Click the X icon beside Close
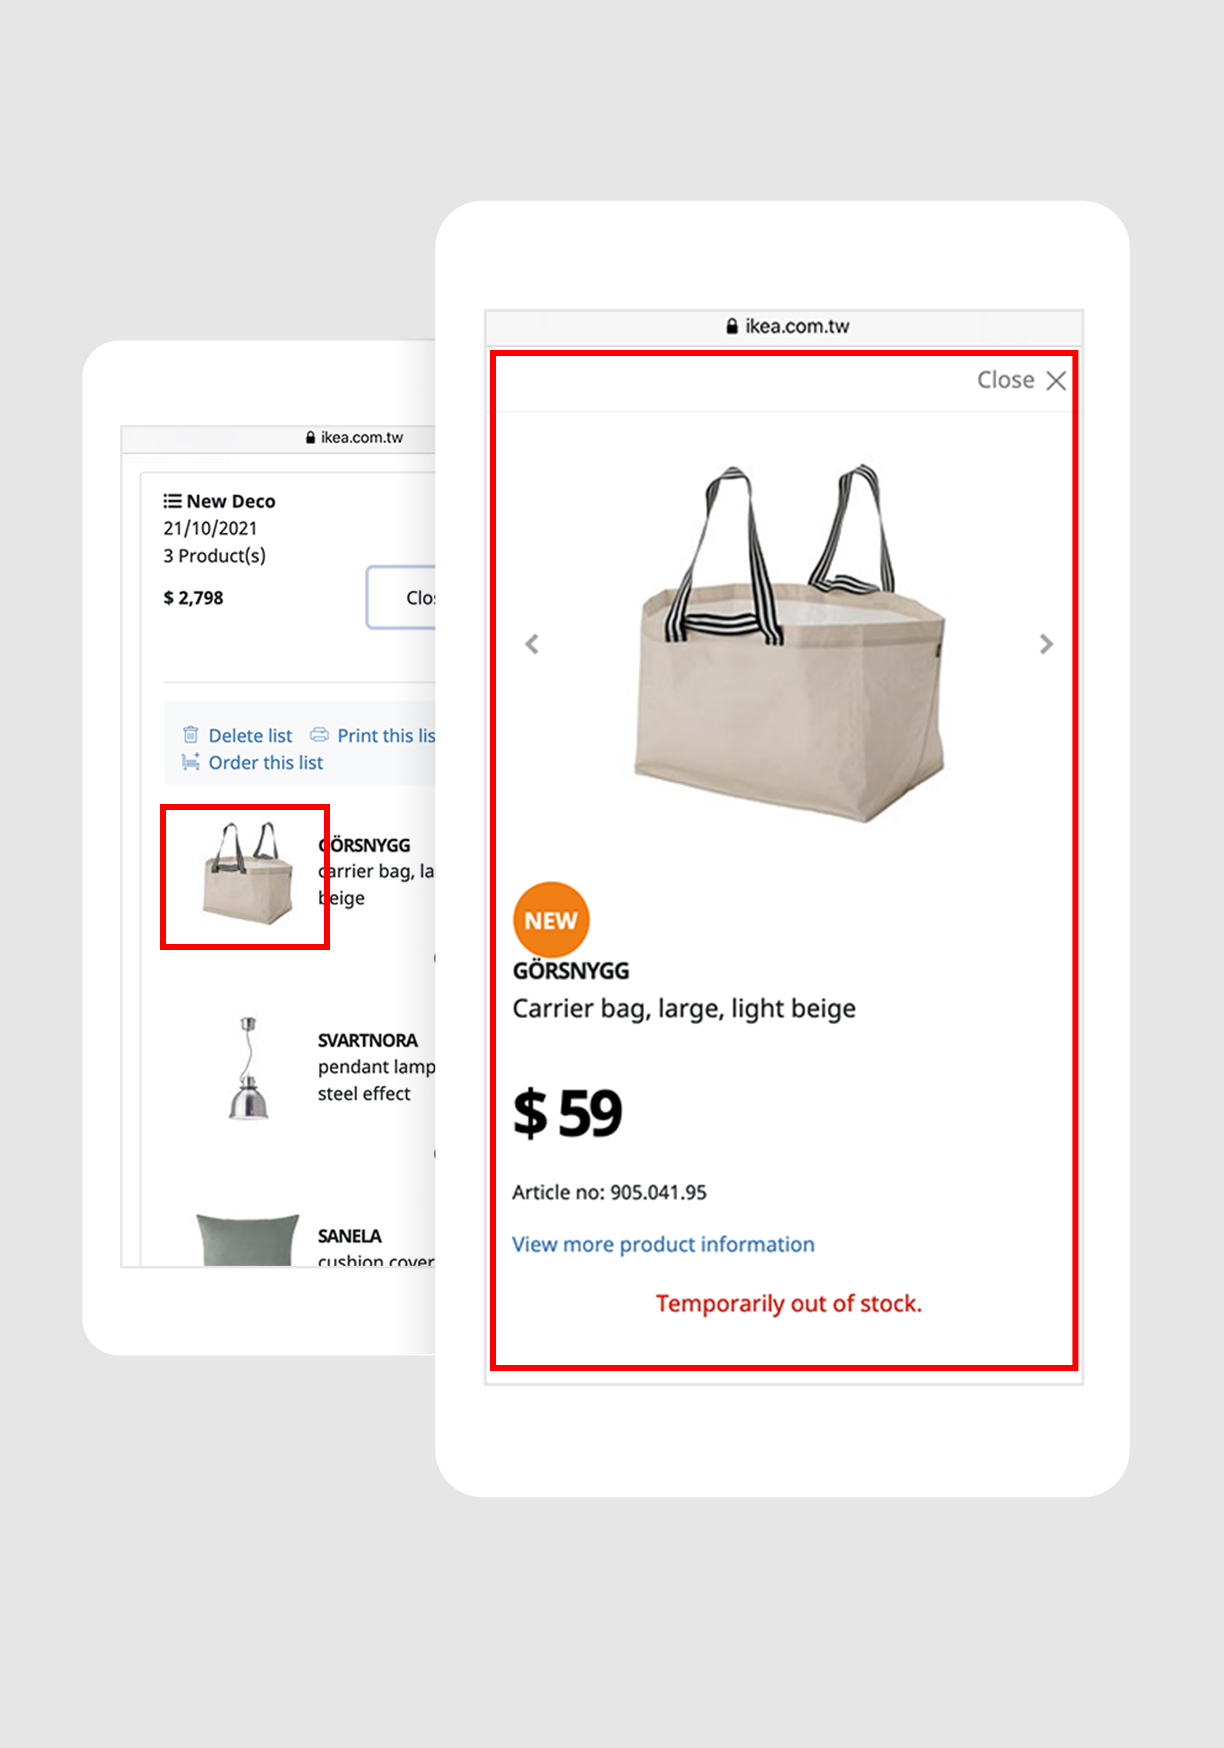 pyautogui.click(x=1056, y=380)
